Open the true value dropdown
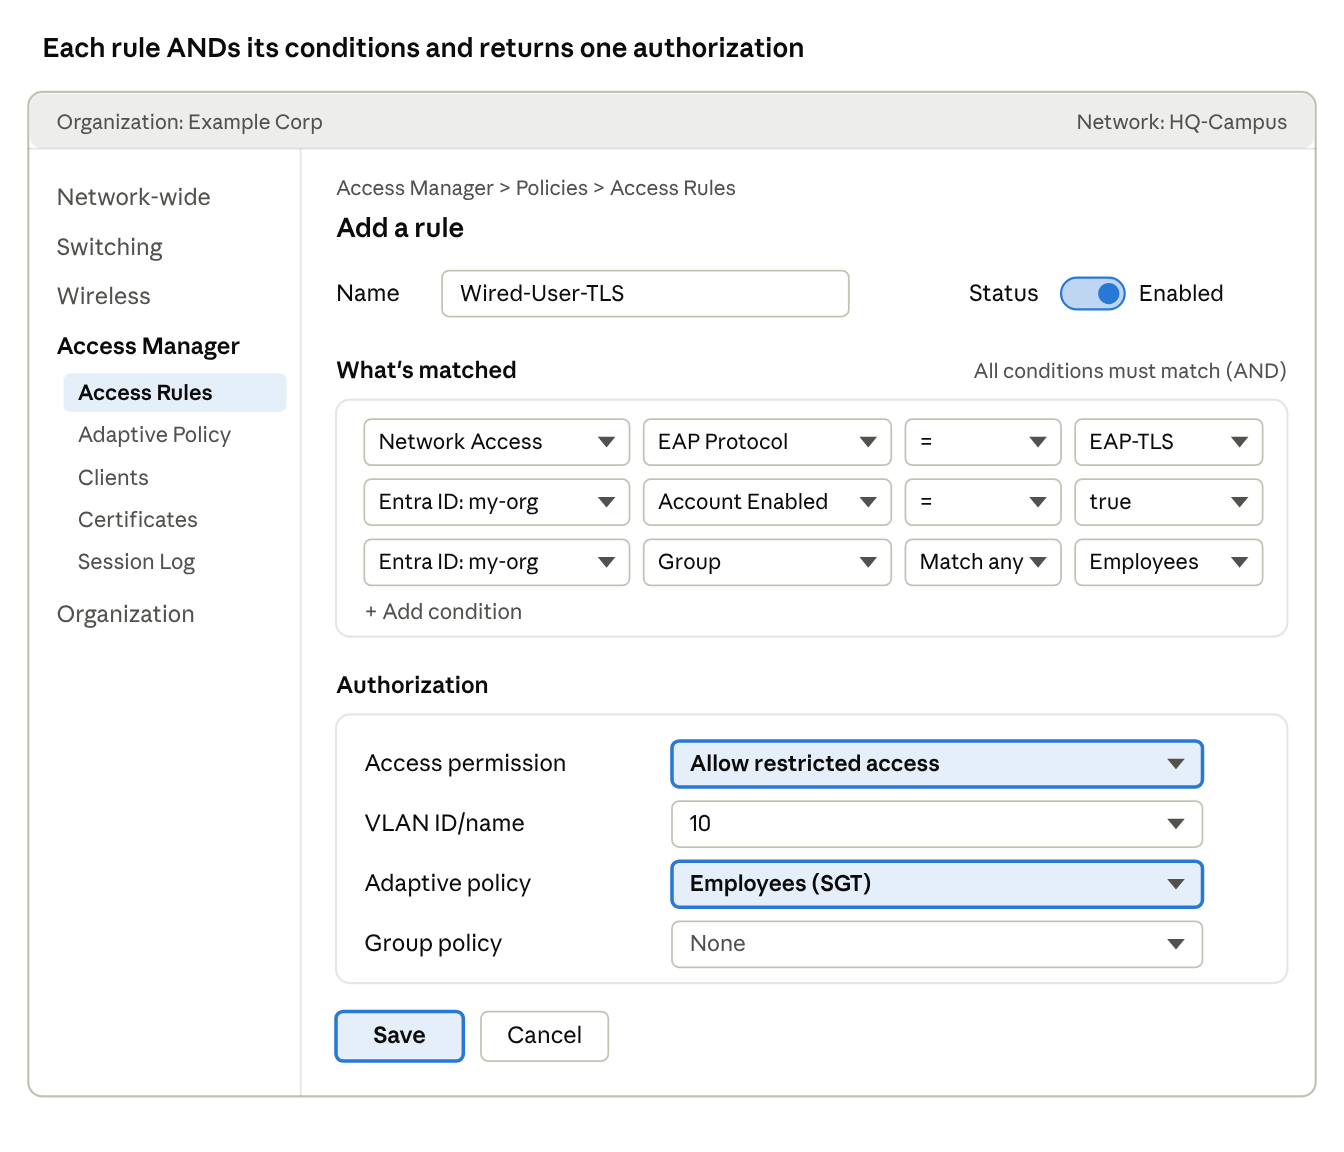 pos(1168,502)
